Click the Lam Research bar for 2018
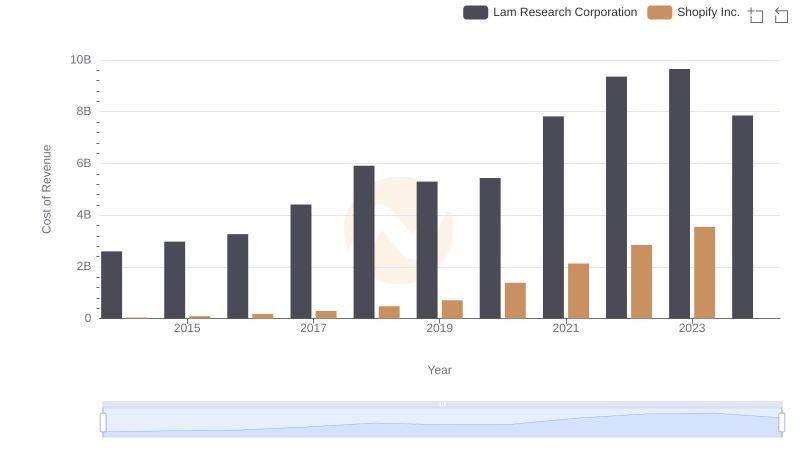Screen dimensions: 800x461 [x=364, y=242]
